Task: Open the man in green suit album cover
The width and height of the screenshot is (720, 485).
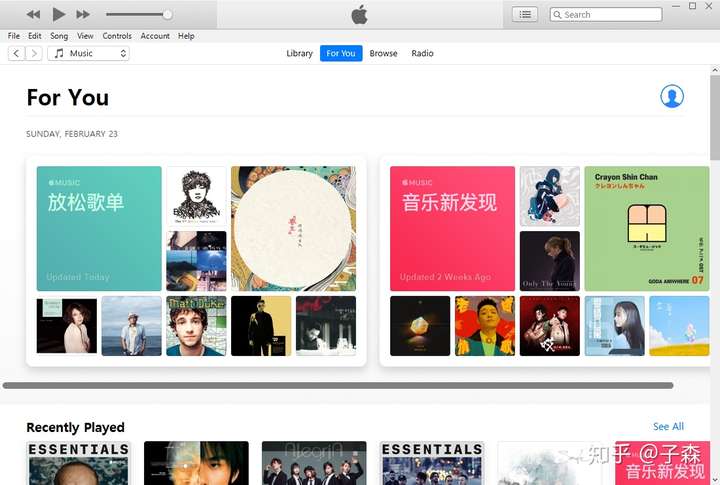Action: click(x=485, y=326)
